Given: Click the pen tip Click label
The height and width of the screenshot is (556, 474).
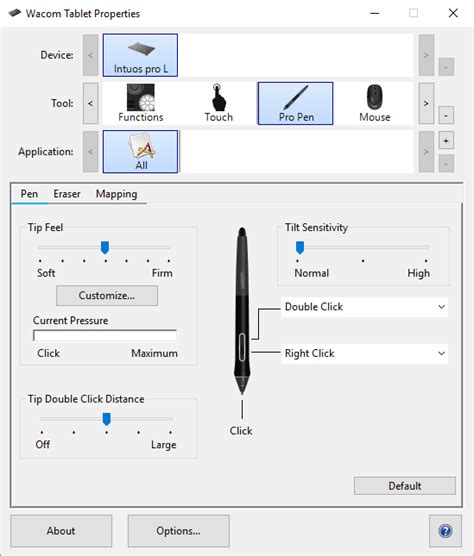Looking at the screenshot, I should tap(241, 431).
